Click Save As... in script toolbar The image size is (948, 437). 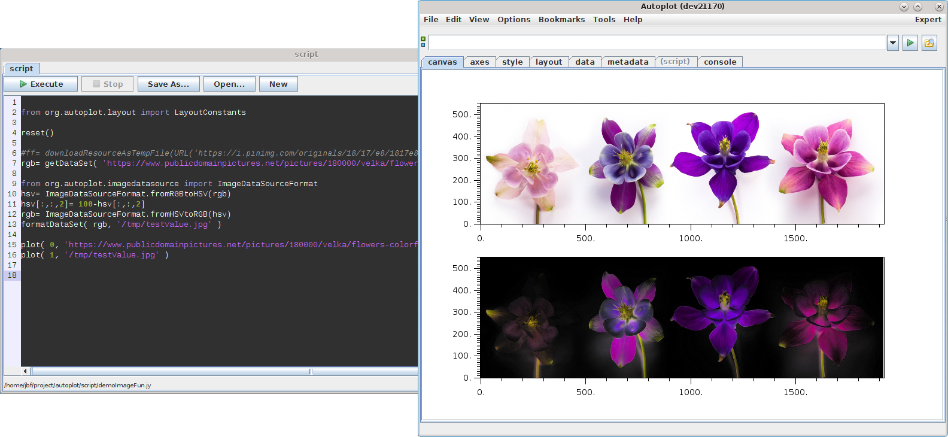point(167,85)
